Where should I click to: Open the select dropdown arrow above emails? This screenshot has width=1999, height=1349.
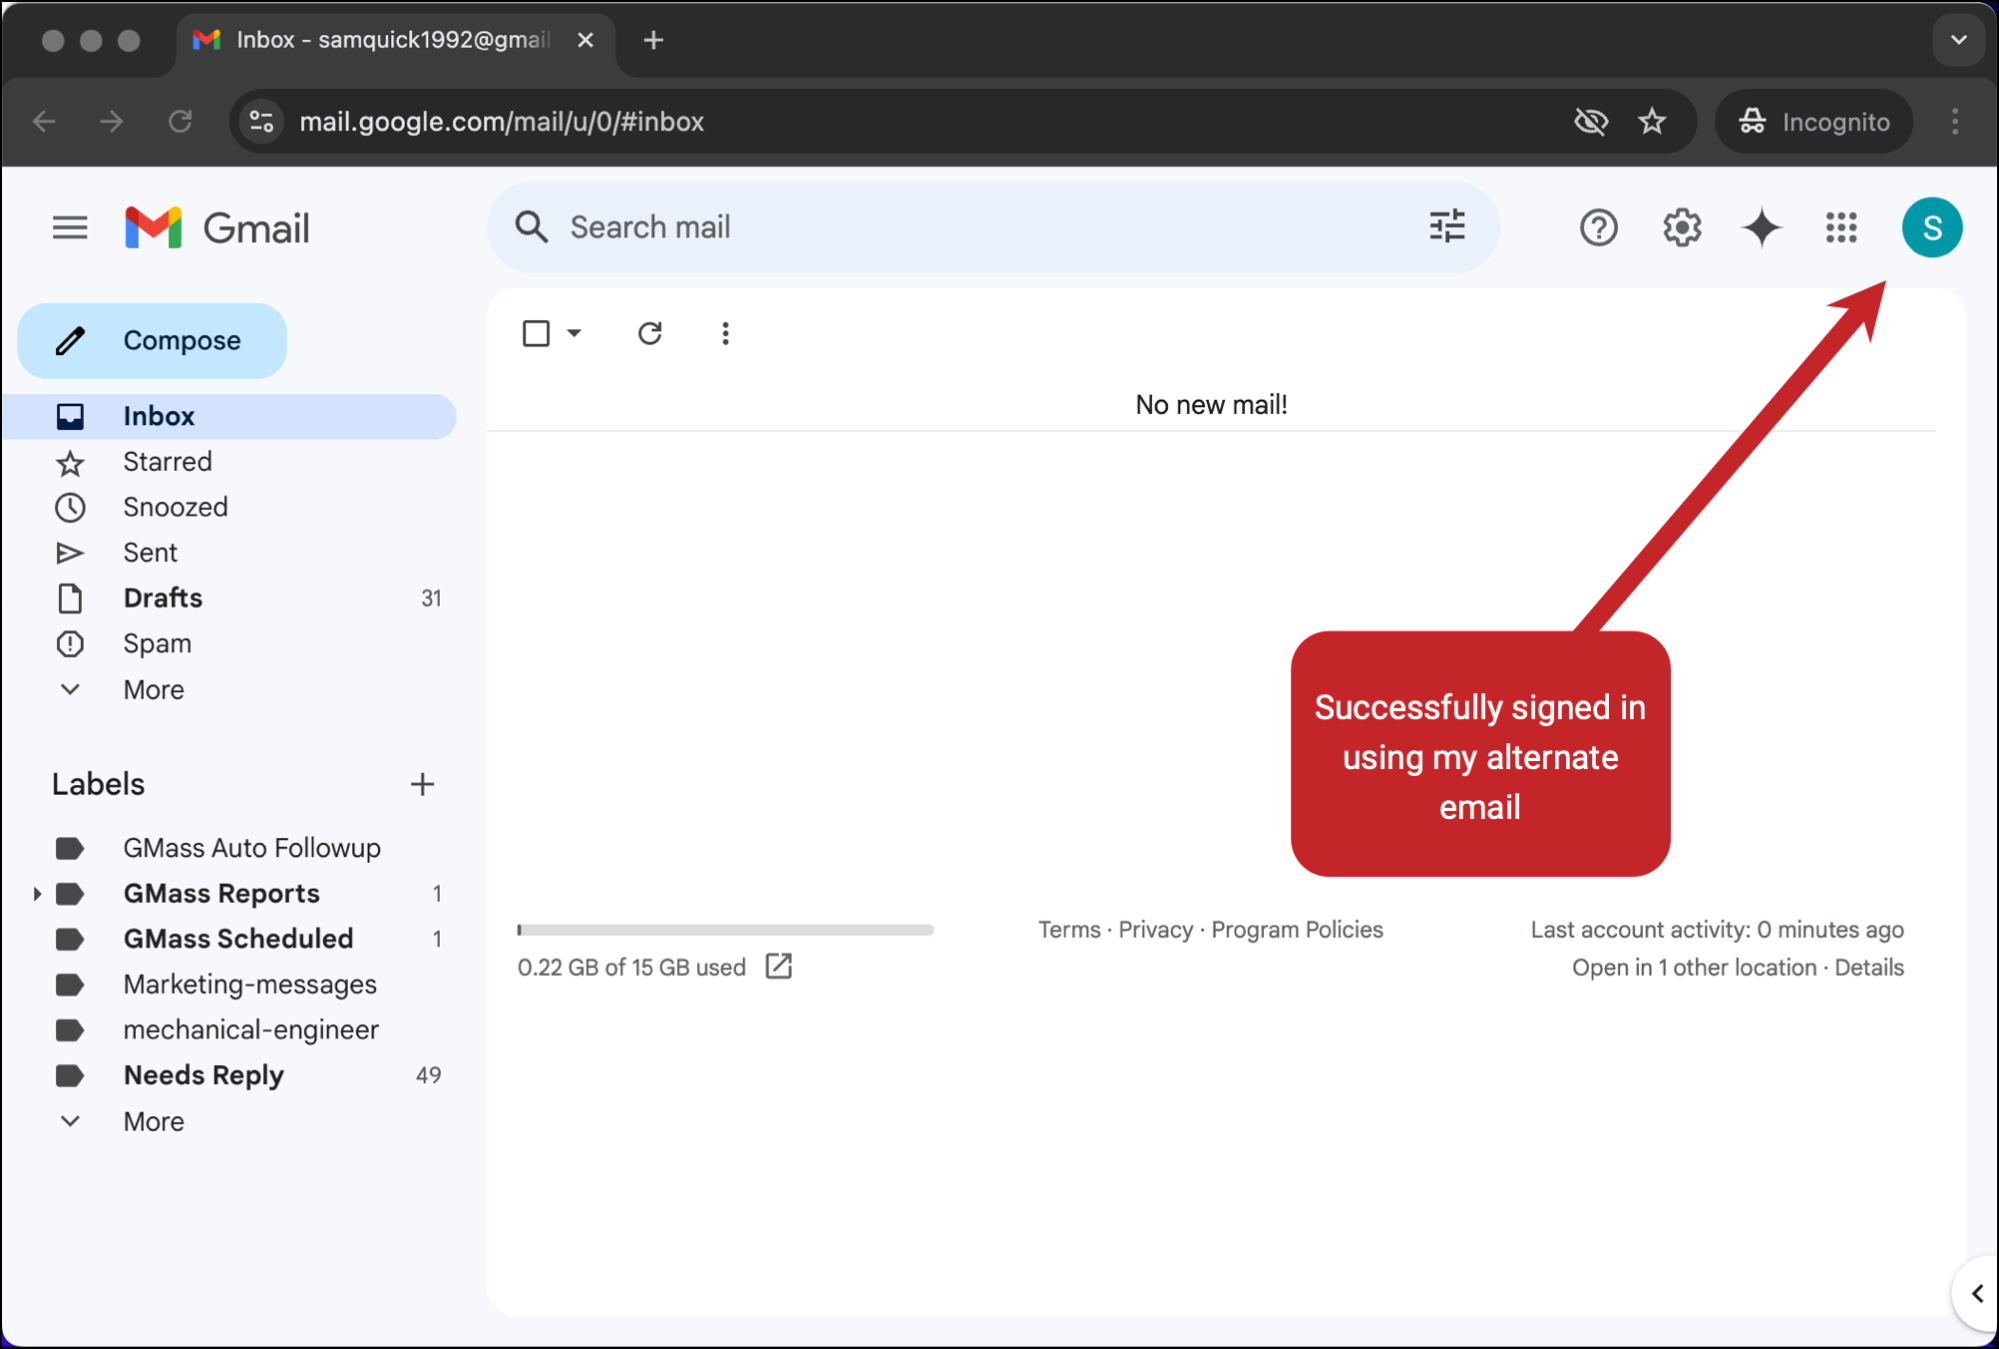pyautogui.click(x=574, y=333)
